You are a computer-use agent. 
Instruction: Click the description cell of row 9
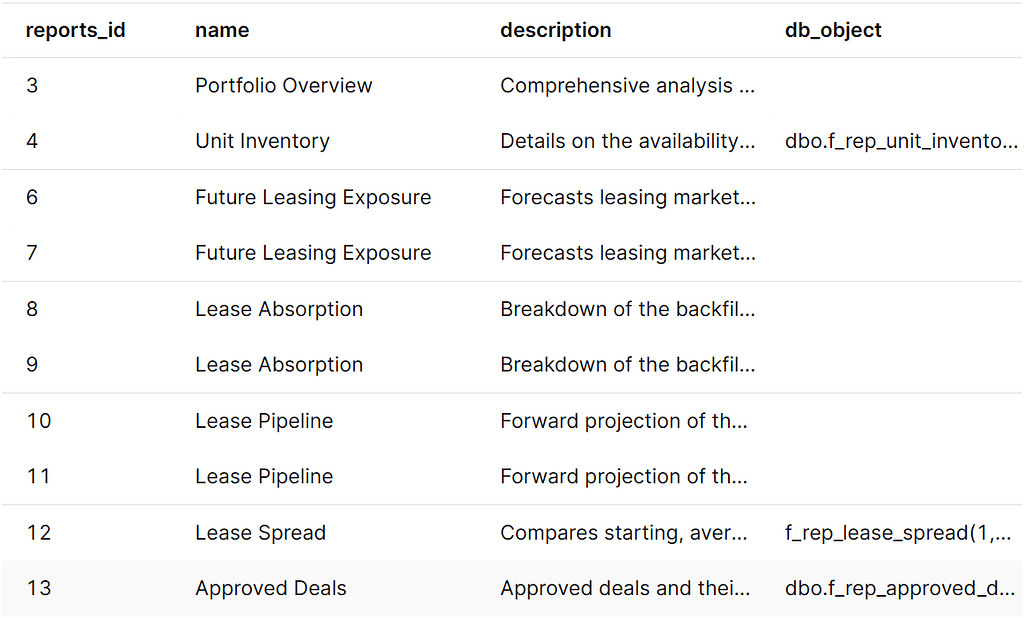[627, 365]
